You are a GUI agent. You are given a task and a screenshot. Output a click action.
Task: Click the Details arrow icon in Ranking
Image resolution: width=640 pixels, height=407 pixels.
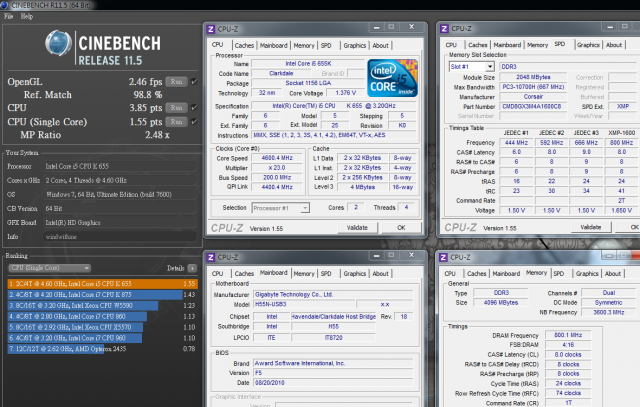click(x=192, y=268)
